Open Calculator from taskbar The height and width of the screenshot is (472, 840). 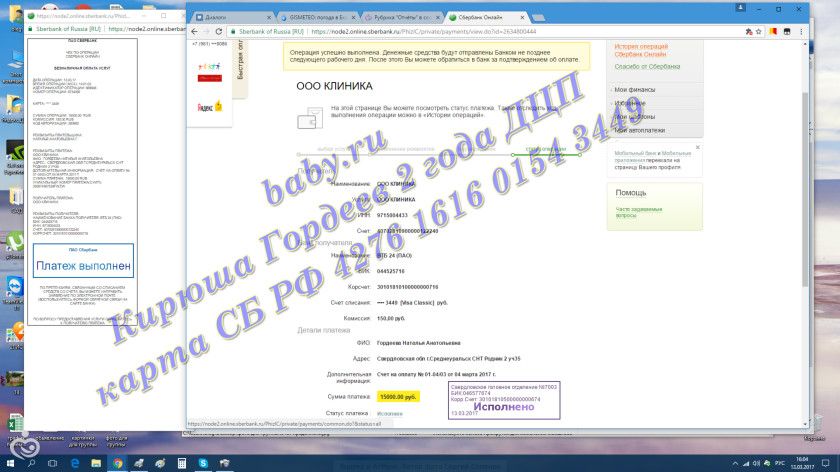pyautogui.click(x=182, y=463)
